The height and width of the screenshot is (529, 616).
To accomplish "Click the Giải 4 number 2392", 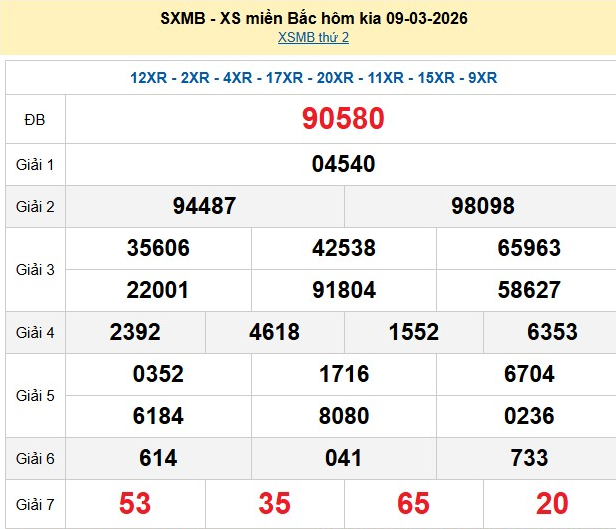I will [135, 333].
